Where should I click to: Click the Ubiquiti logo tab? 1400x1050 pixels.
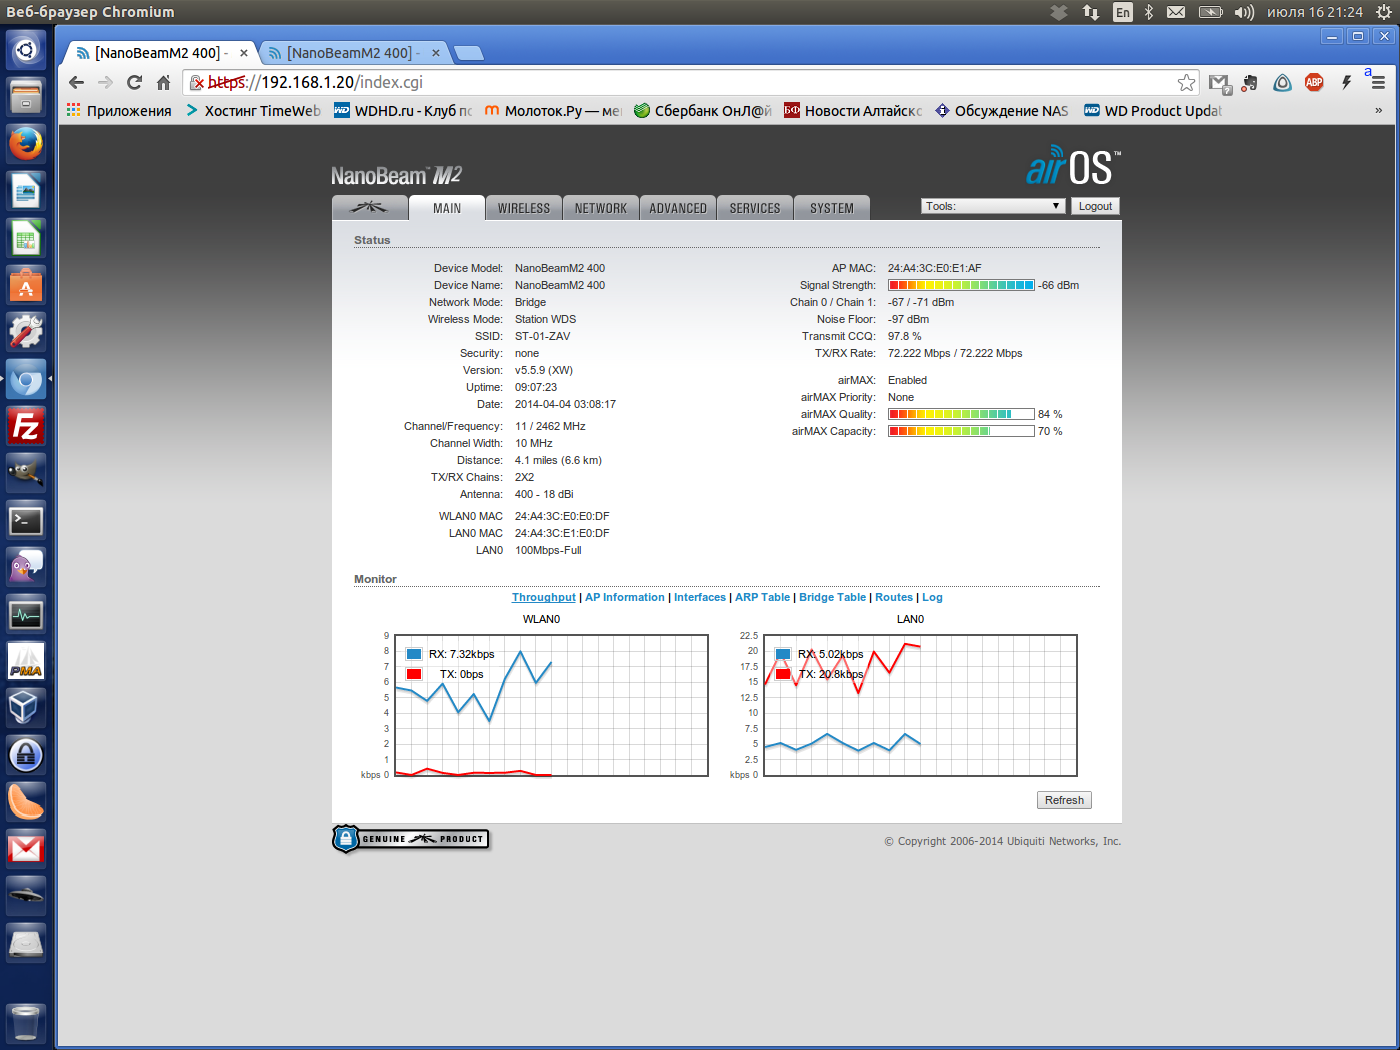click(x=370, y=208)
